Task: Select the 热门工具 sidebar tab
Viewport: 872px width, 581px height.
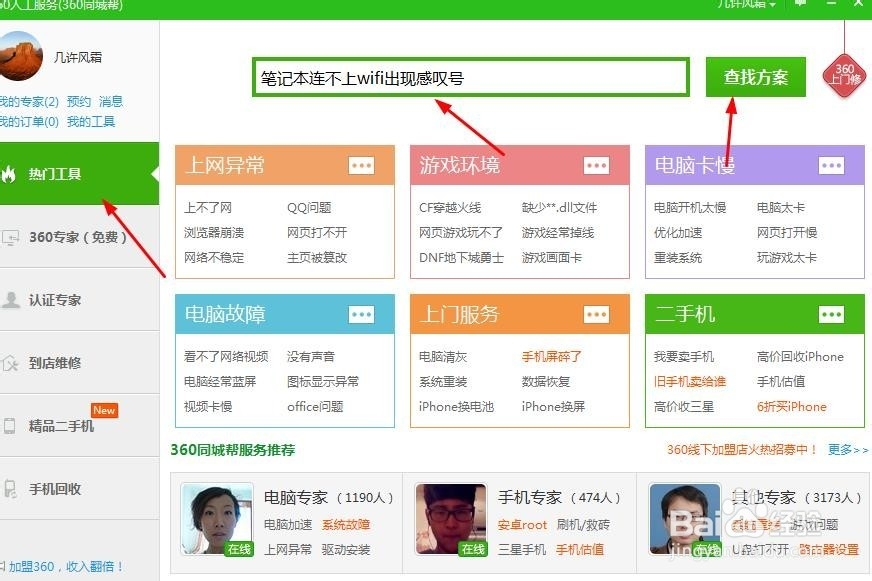Action: [x=79, y=174]
